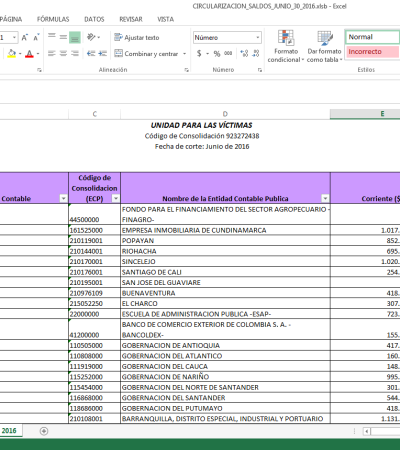Apply the thousands separator style
Image resolution: width=400 pixels, height=450 pixels.
click(x=228, y=53)
